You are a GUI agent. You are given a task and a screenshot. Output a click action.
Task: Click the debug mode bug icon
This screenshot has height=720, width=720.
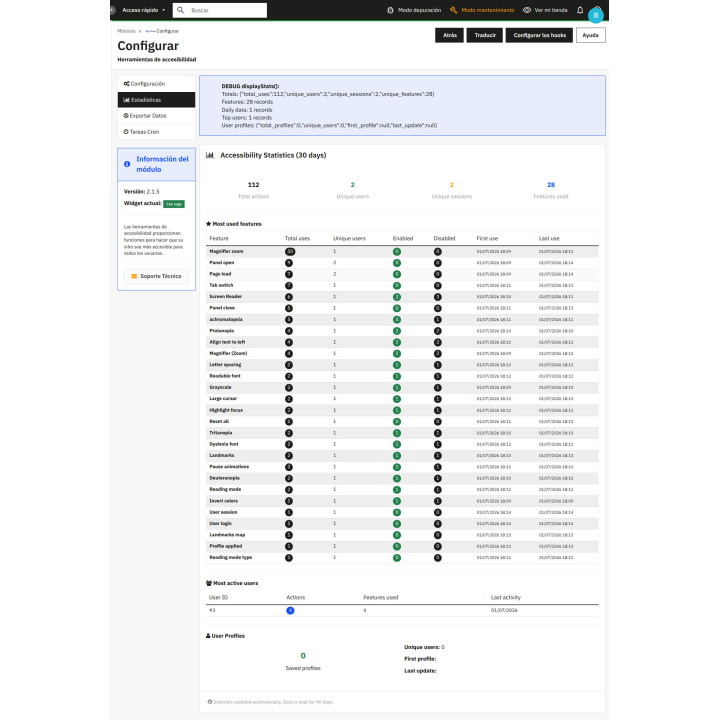(x=390, y=10)
